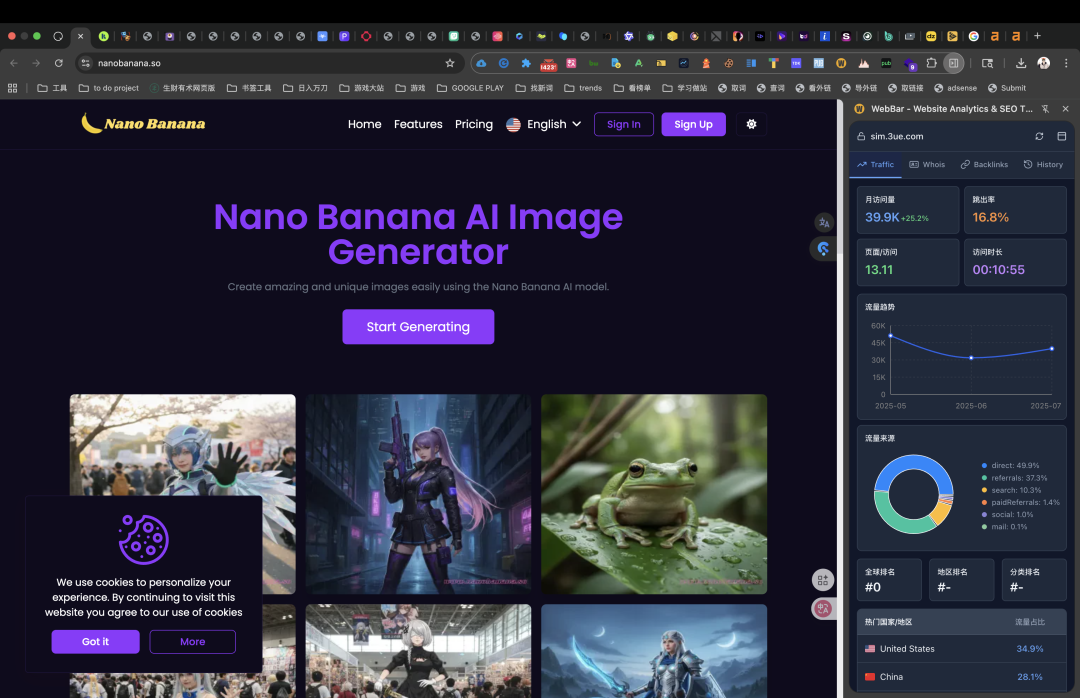Screen dimensions: 1080x698
Task: Click the Nano Banana logo
Action: click(143, 123)
